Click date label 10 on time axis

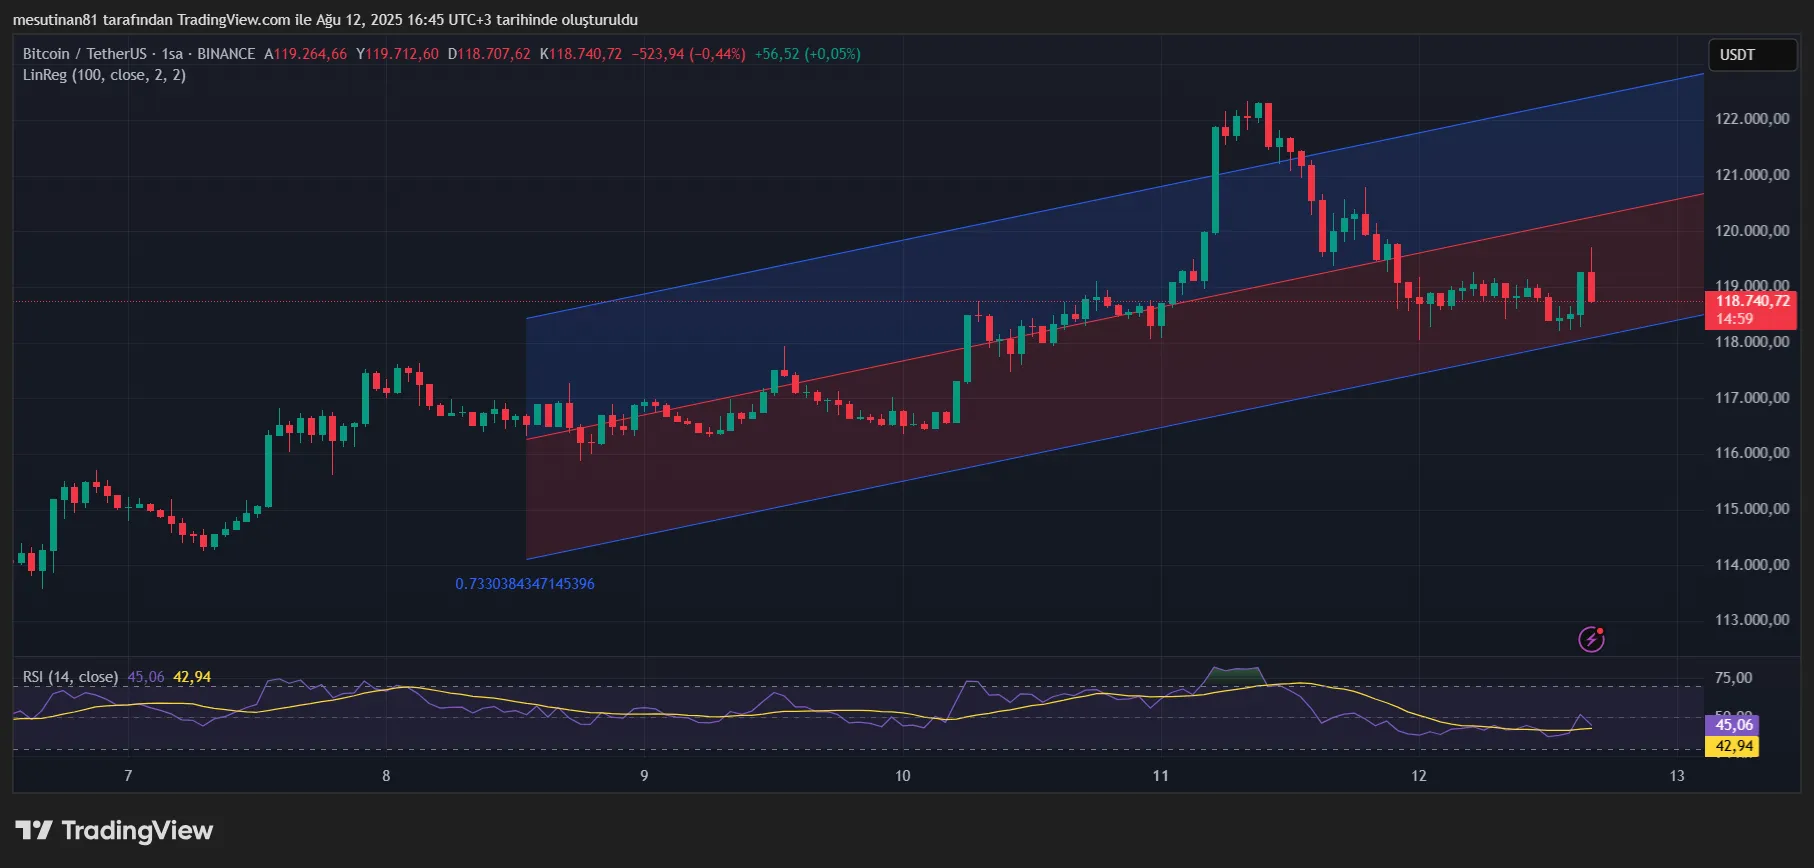902,776
